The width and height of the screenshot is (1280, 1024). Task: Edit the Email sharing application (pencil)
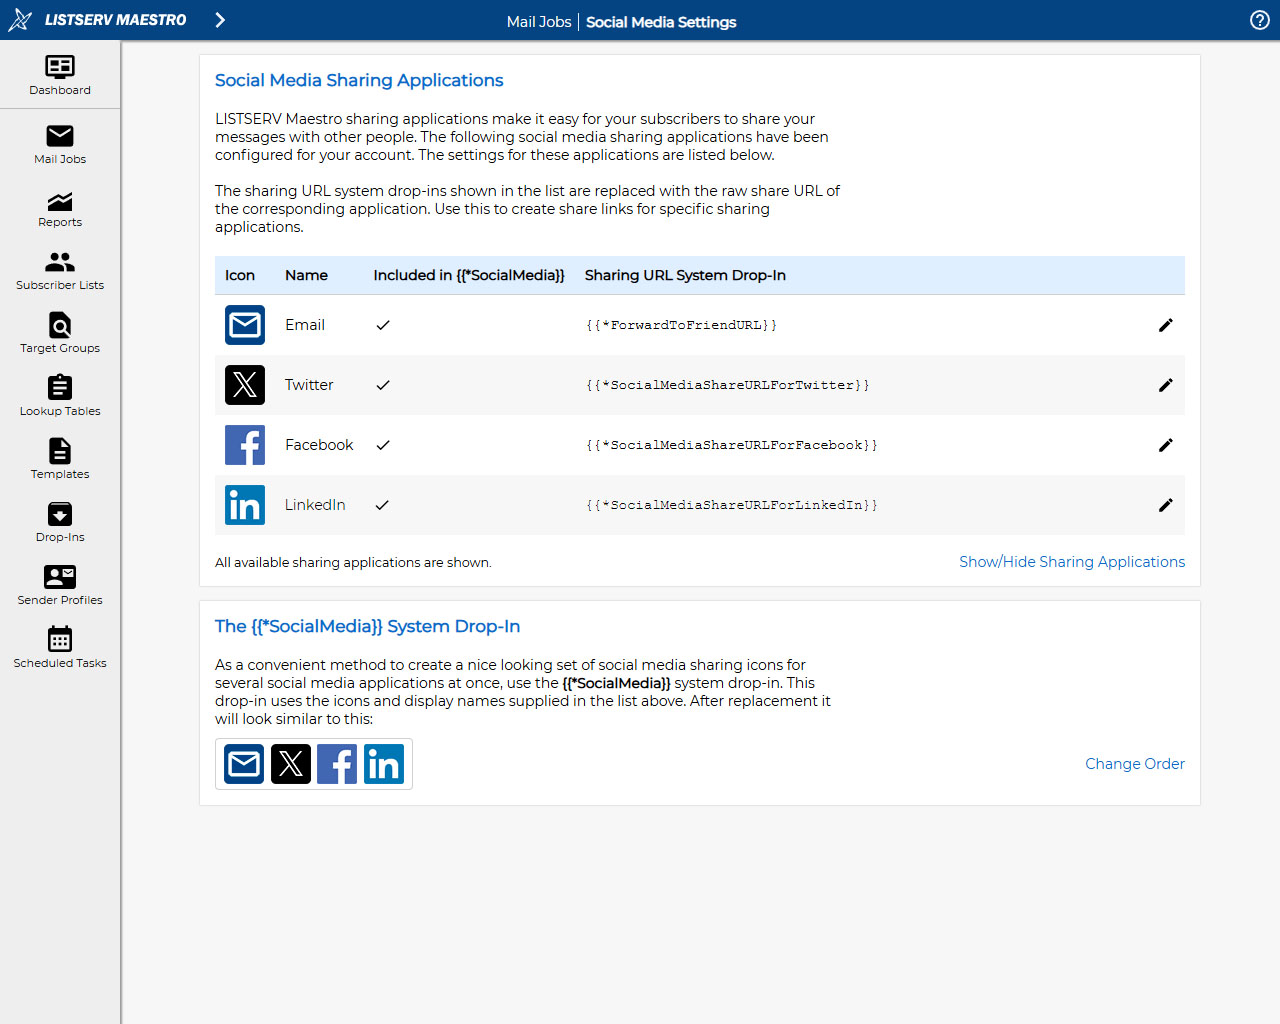point(1165,325)
